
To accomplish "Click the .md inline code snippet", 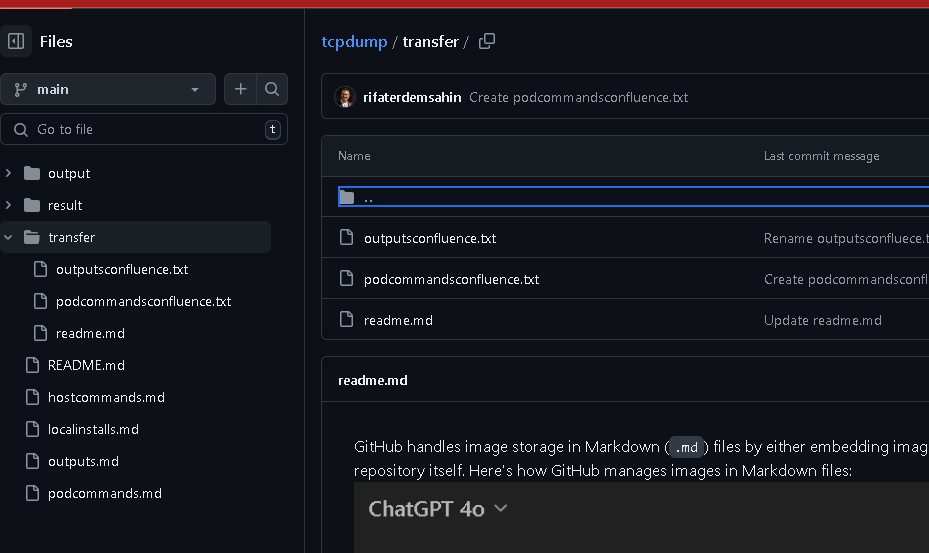I will [686, 447].
